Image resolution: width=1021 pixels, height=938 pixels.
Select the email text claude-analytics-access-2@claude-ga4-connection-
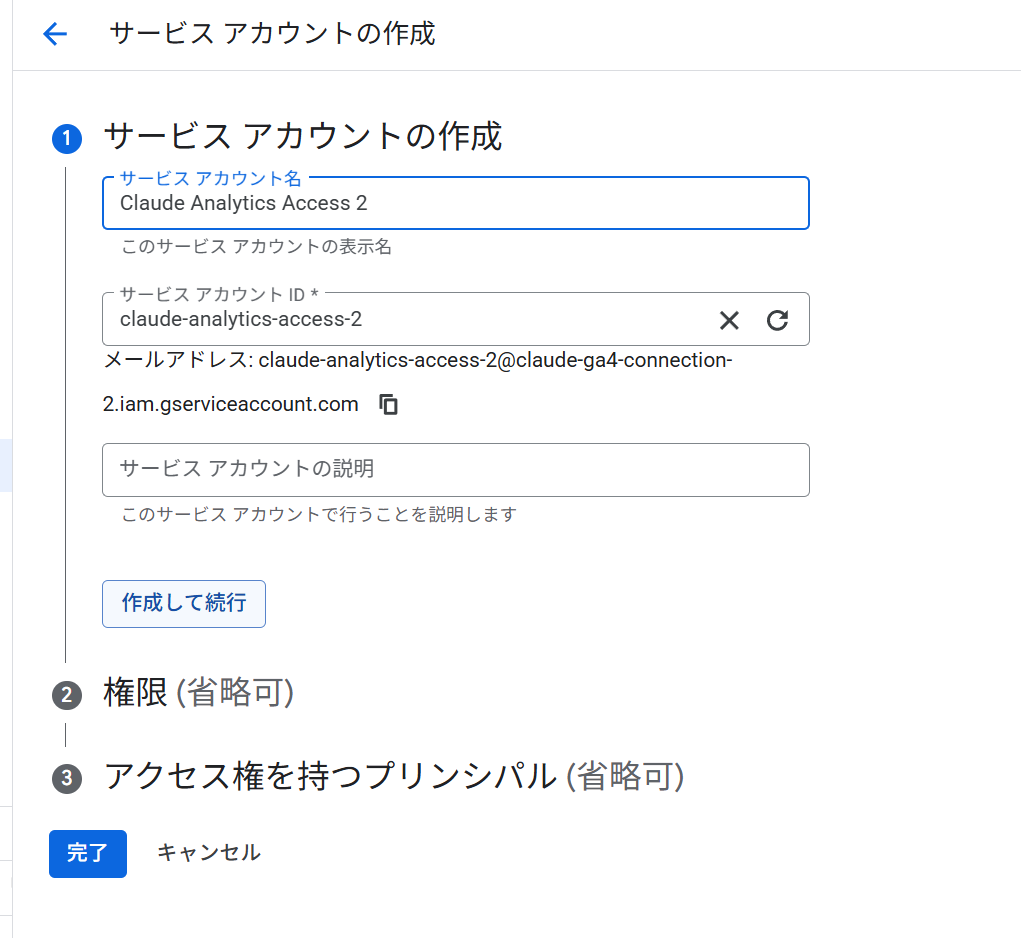495,360
